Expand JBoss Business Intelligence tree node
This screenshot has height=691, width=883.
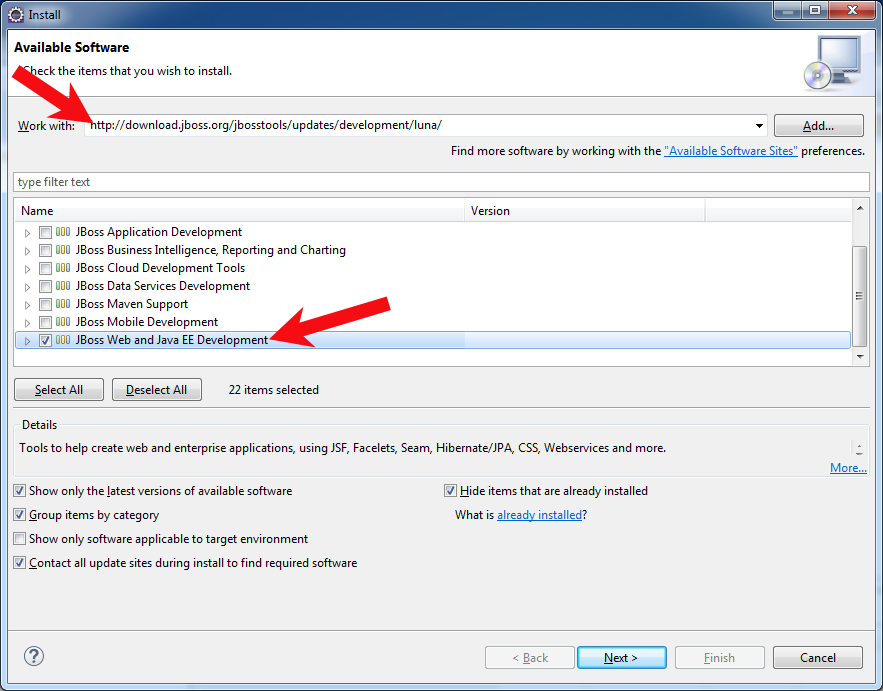pyautogui.click(x=27, y=251)
